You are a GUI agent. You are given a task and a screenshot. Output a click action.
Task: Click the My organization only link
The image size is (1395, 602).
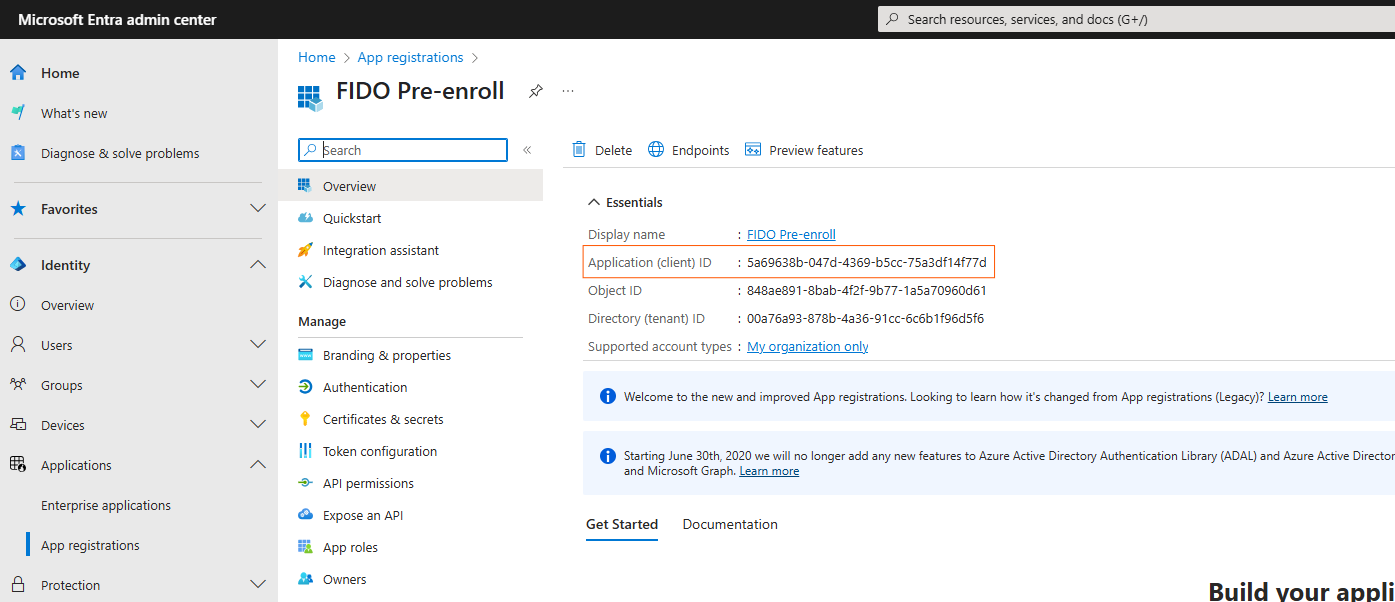click(808, 346)
